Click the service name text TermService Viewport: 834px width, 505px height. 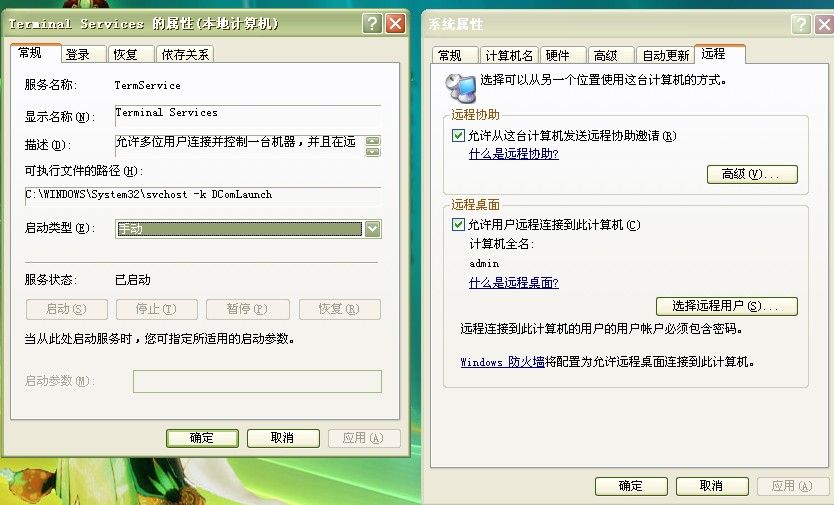147,85
